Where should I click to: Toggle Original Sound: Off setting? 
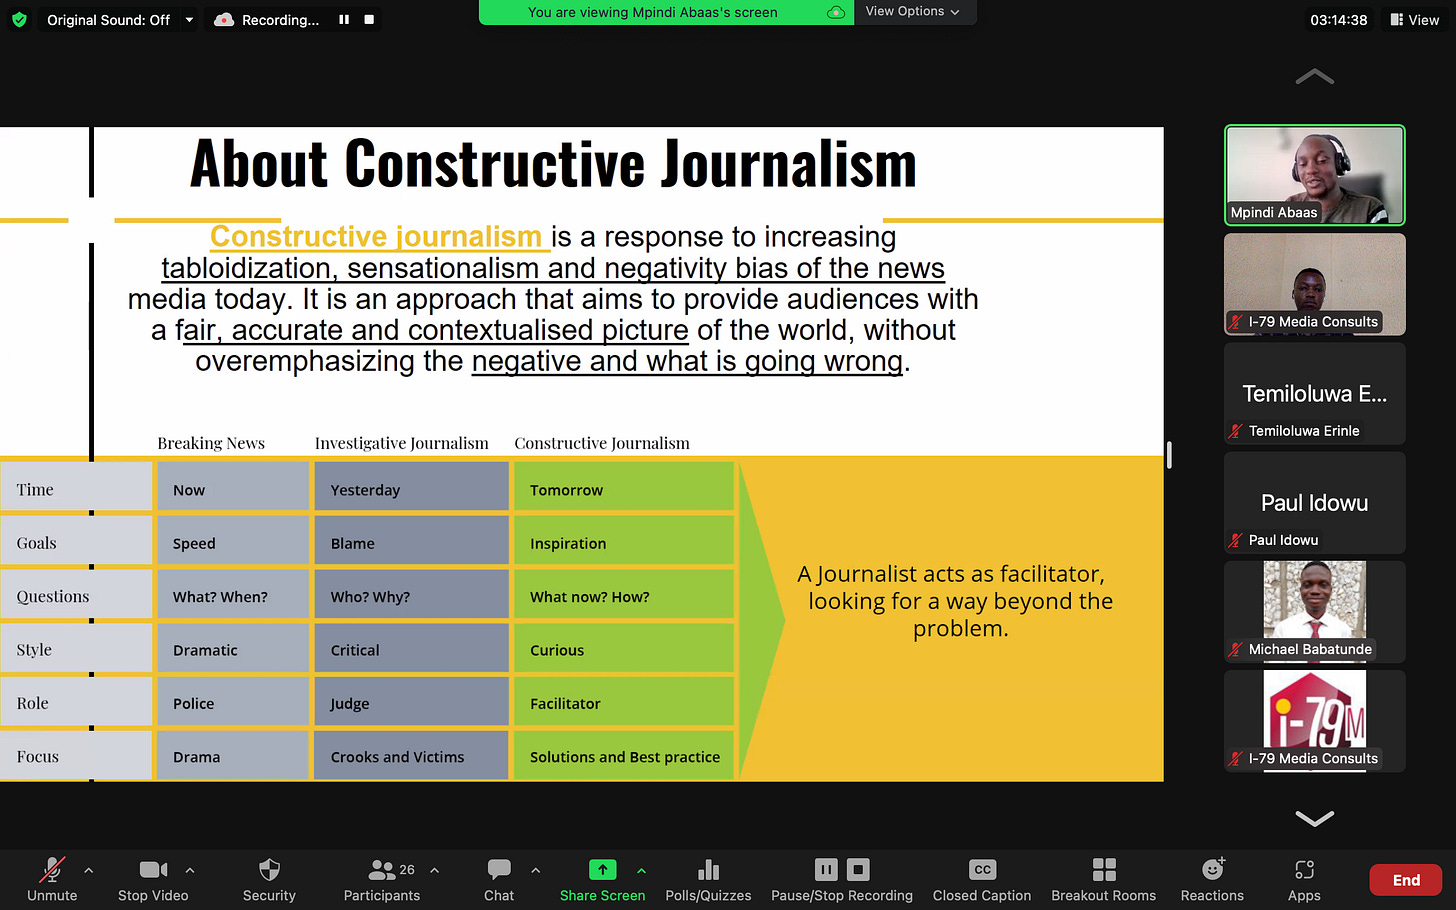point(108,19)
